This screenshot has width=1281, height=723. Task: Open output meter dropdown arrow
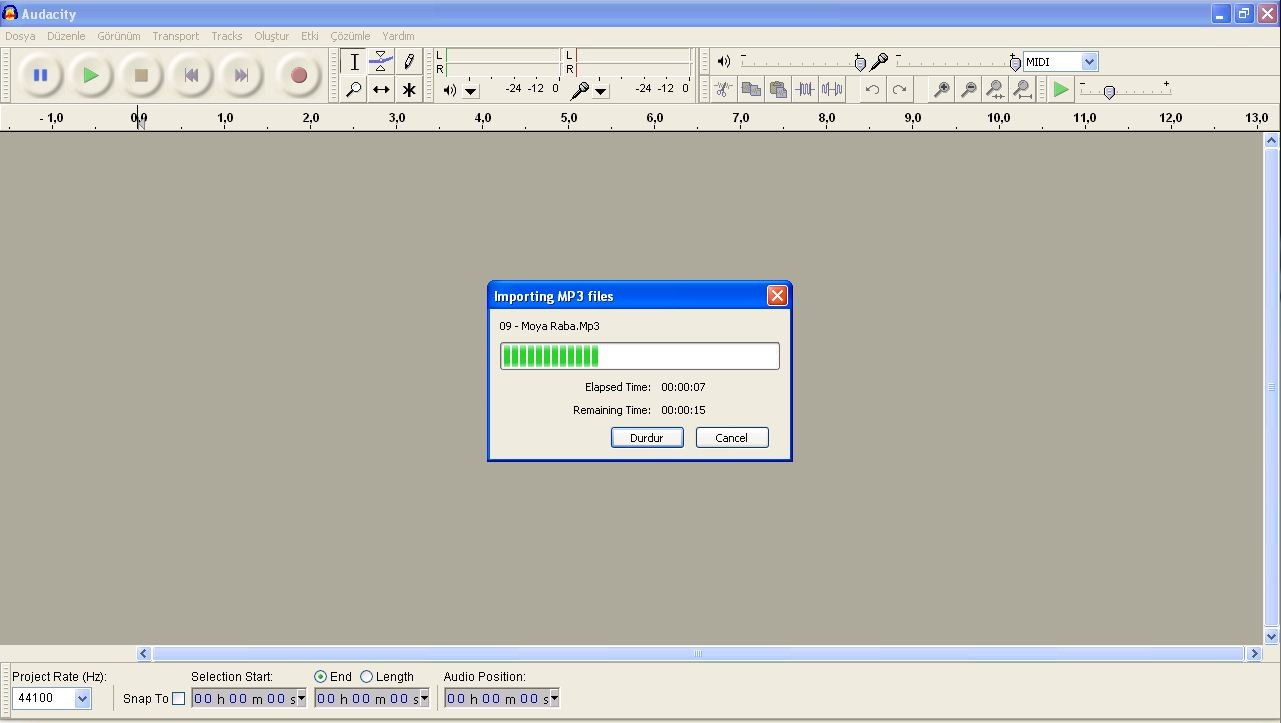point(470,91)
